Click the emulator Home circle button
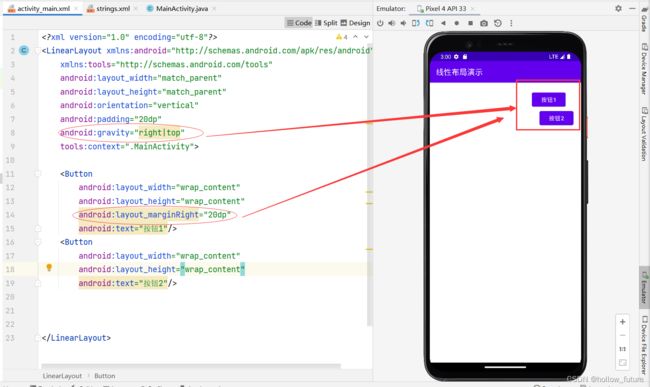 (457, 23)
